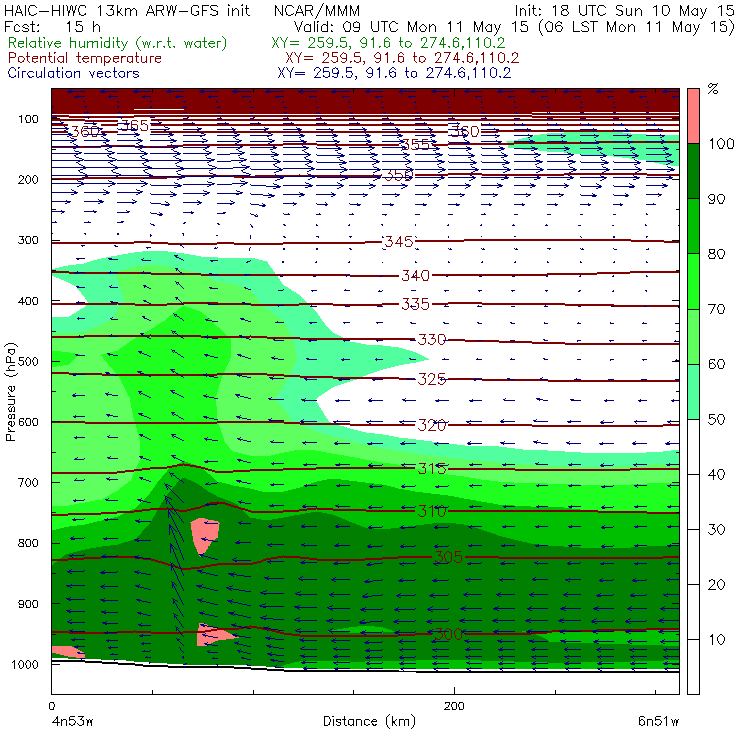Image resolution: width=740 pixels, height=740 pixels.
Task: Click the '100' colorbar scale label
Action: tap(722, 143)
